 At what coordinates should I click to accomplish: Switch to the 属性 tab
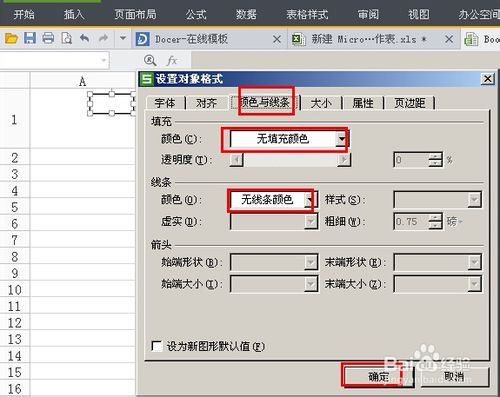click(x=363, y=103)
